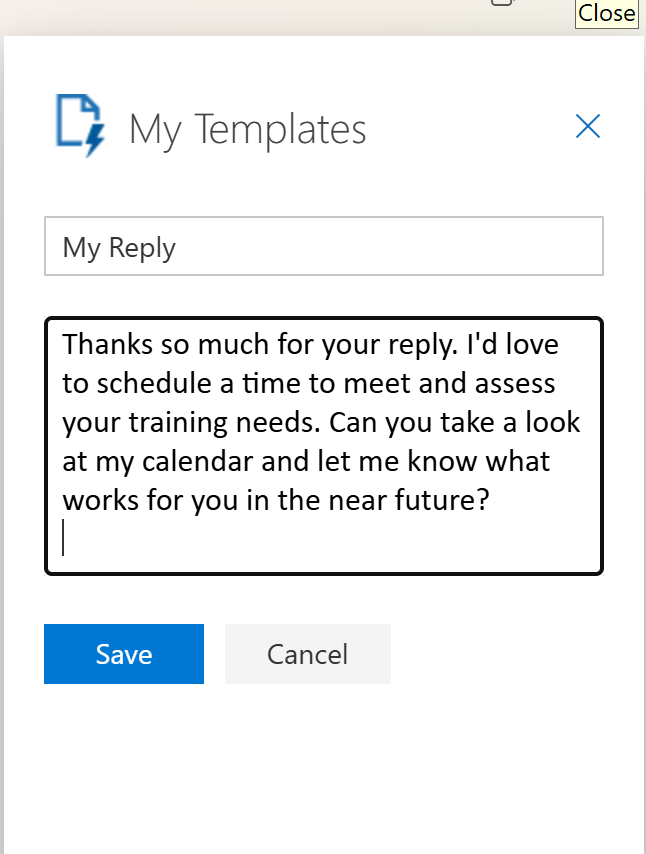Click the 'My Templates' heading text
Viewport: 646px width, 854px height.
pos(248,130)
